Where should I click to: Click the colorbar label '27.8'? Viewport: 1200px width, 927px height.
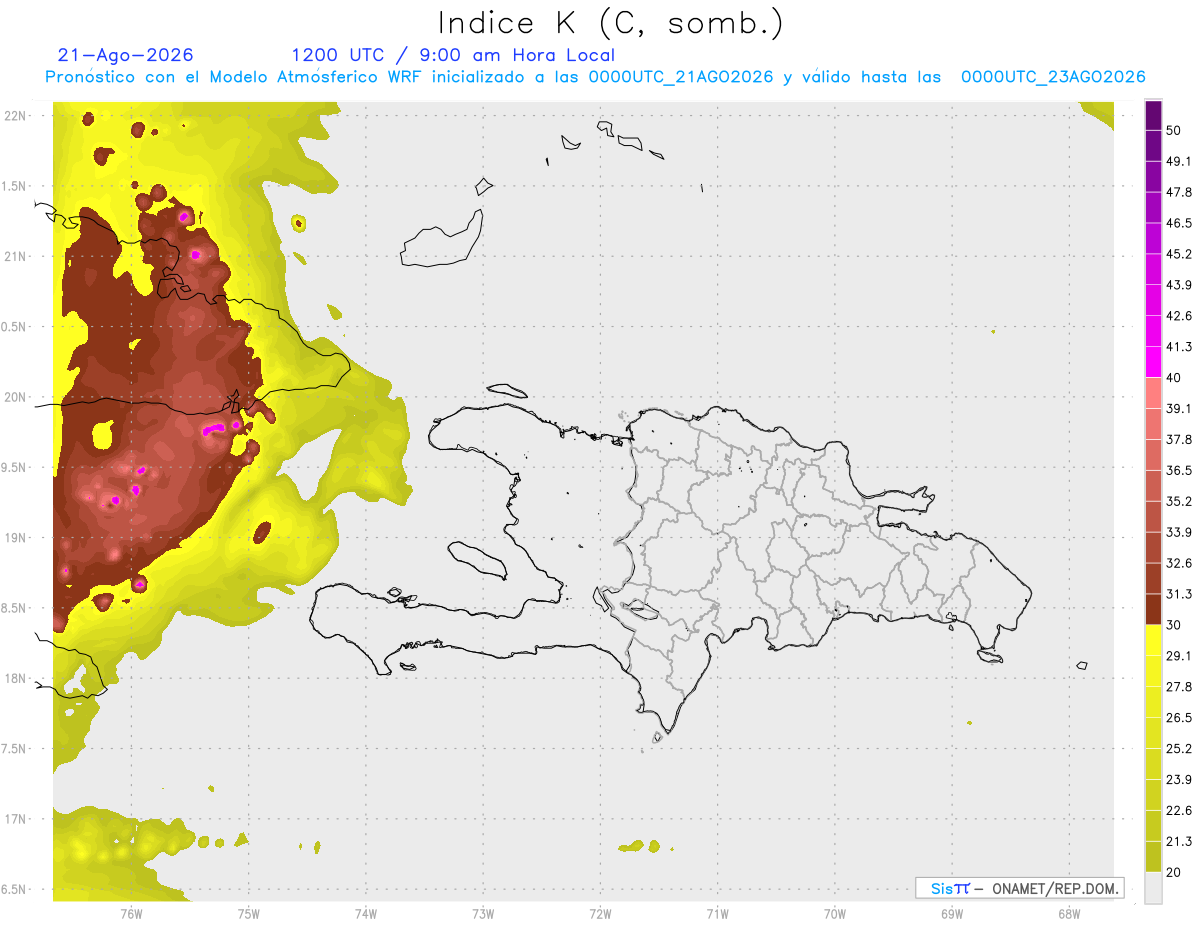(1179, 687)
